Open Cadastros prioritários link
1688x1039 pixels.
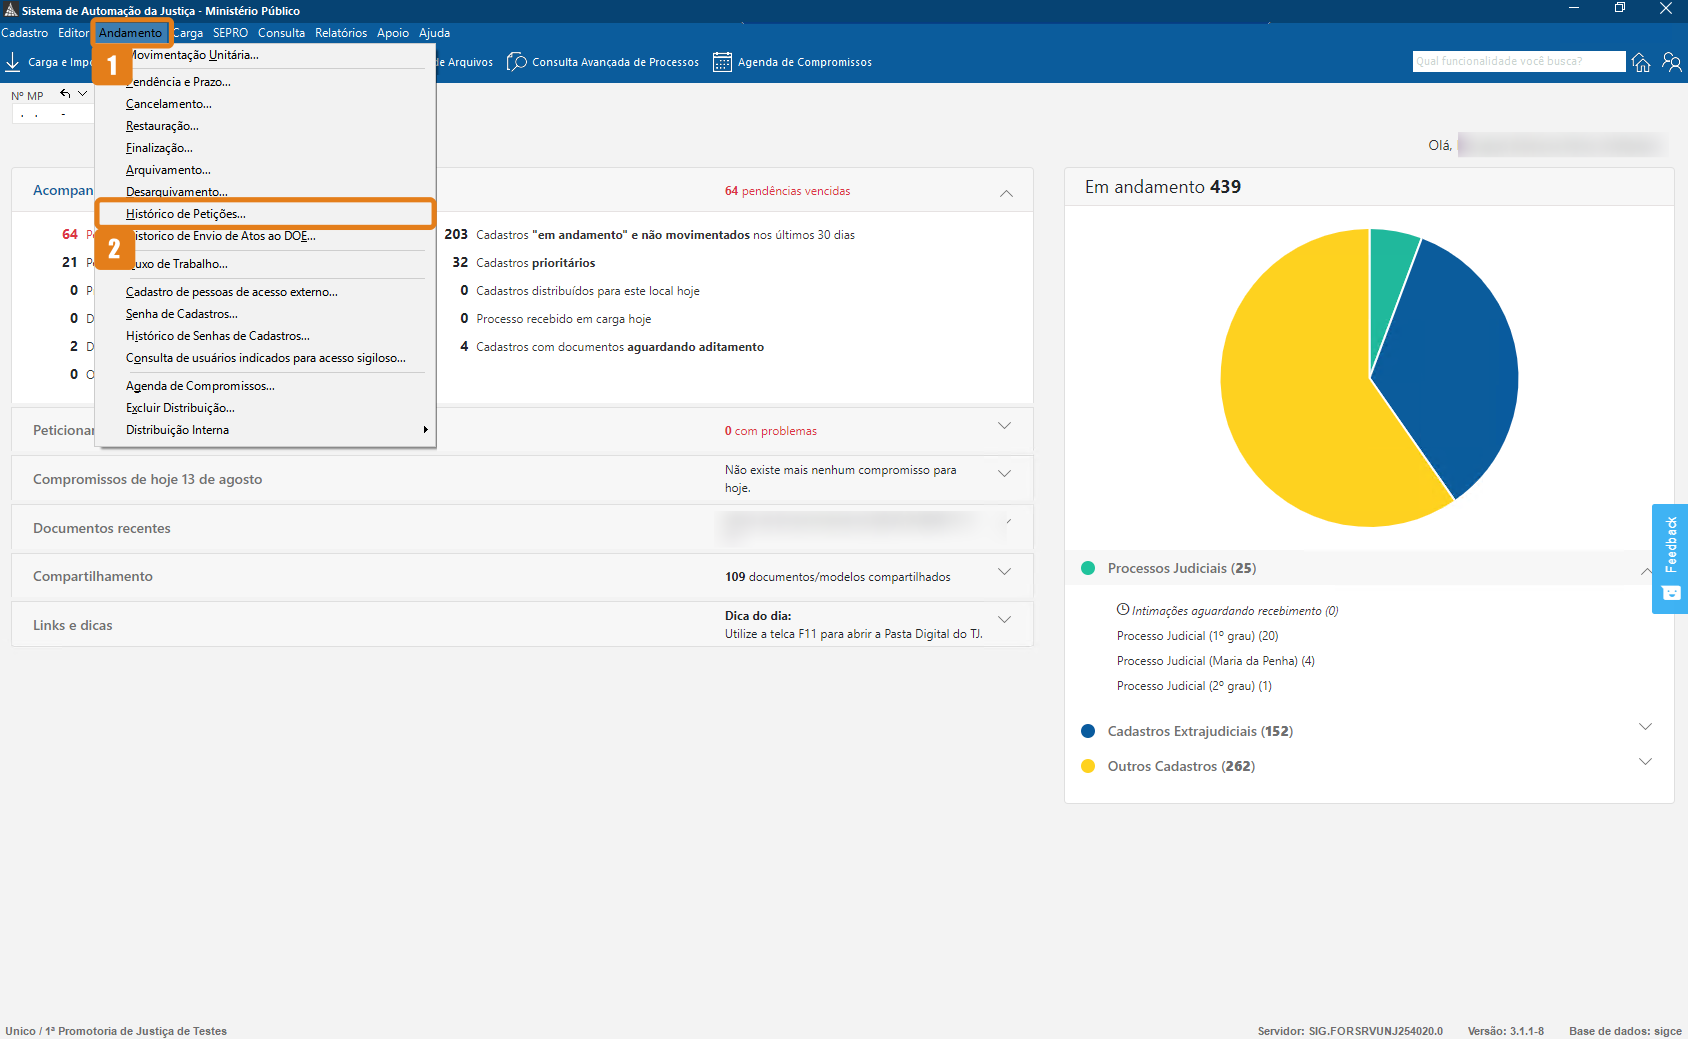point(535,263)
